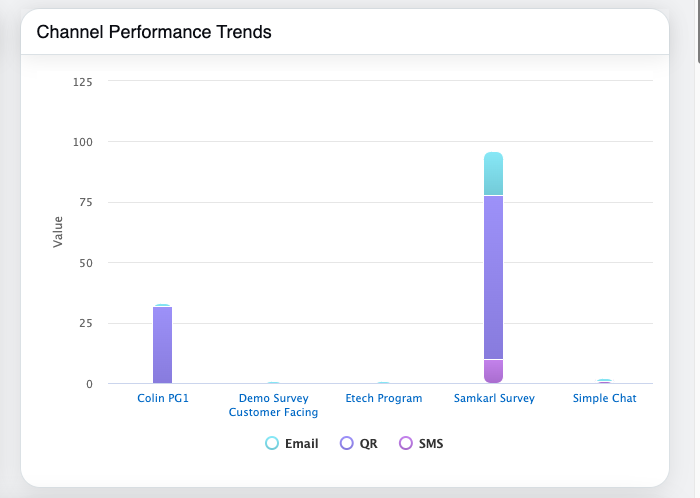Open the Colin PG1 axis label
700x498 pixels.
[163, 398]
